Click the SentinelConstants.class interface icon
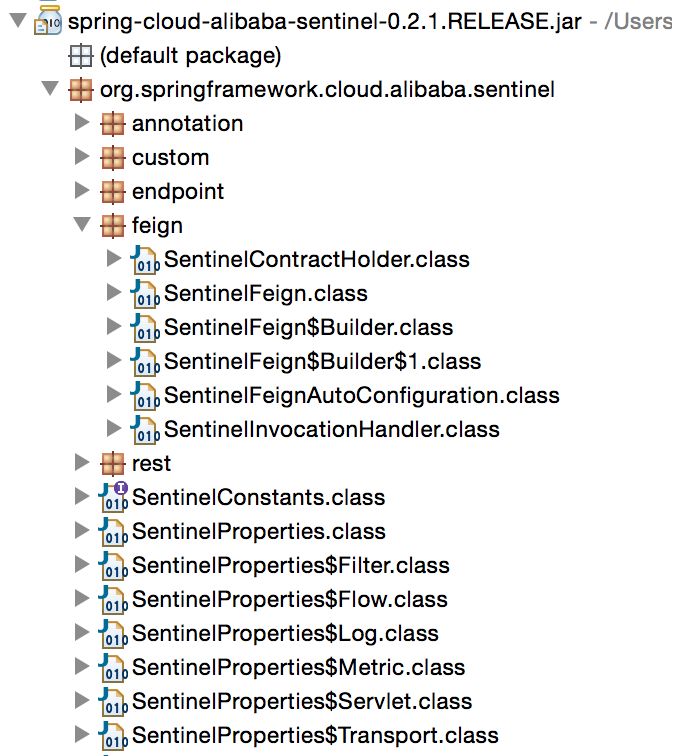The image size is (674, 756). pyautogui.click(x=114, y=497)
